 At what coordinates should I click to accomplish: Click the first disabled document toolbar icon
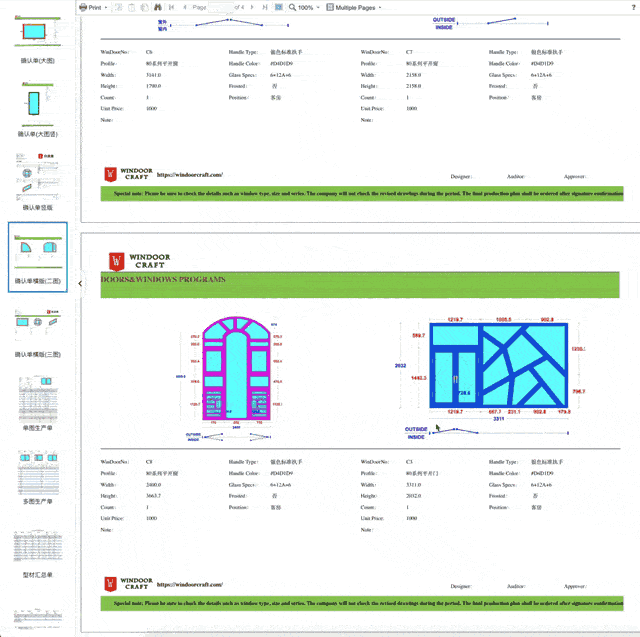tap(119, 7)
